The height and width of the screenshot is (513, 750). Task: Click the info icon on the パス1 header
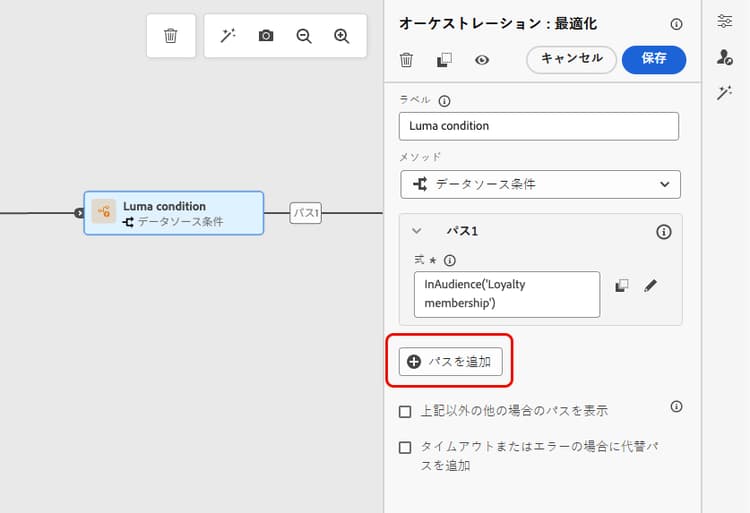[x=663, y=232]
